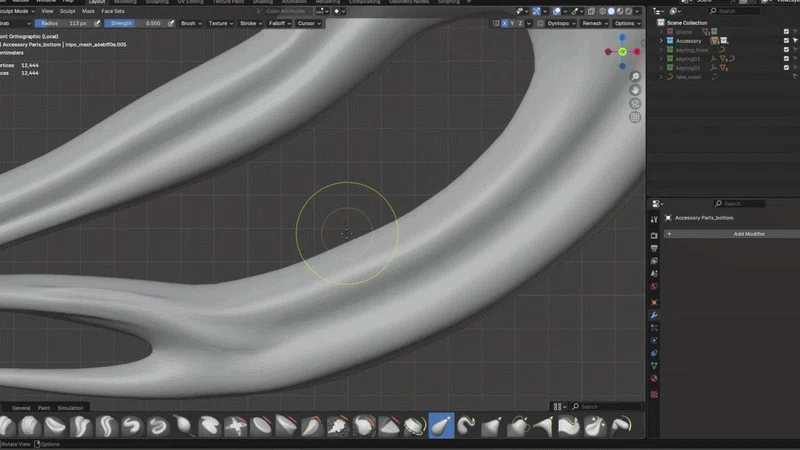800x450 pixels.
Task: Select the teapot-shaped brush with yellow arrow
Action: (x=518, y=426)
